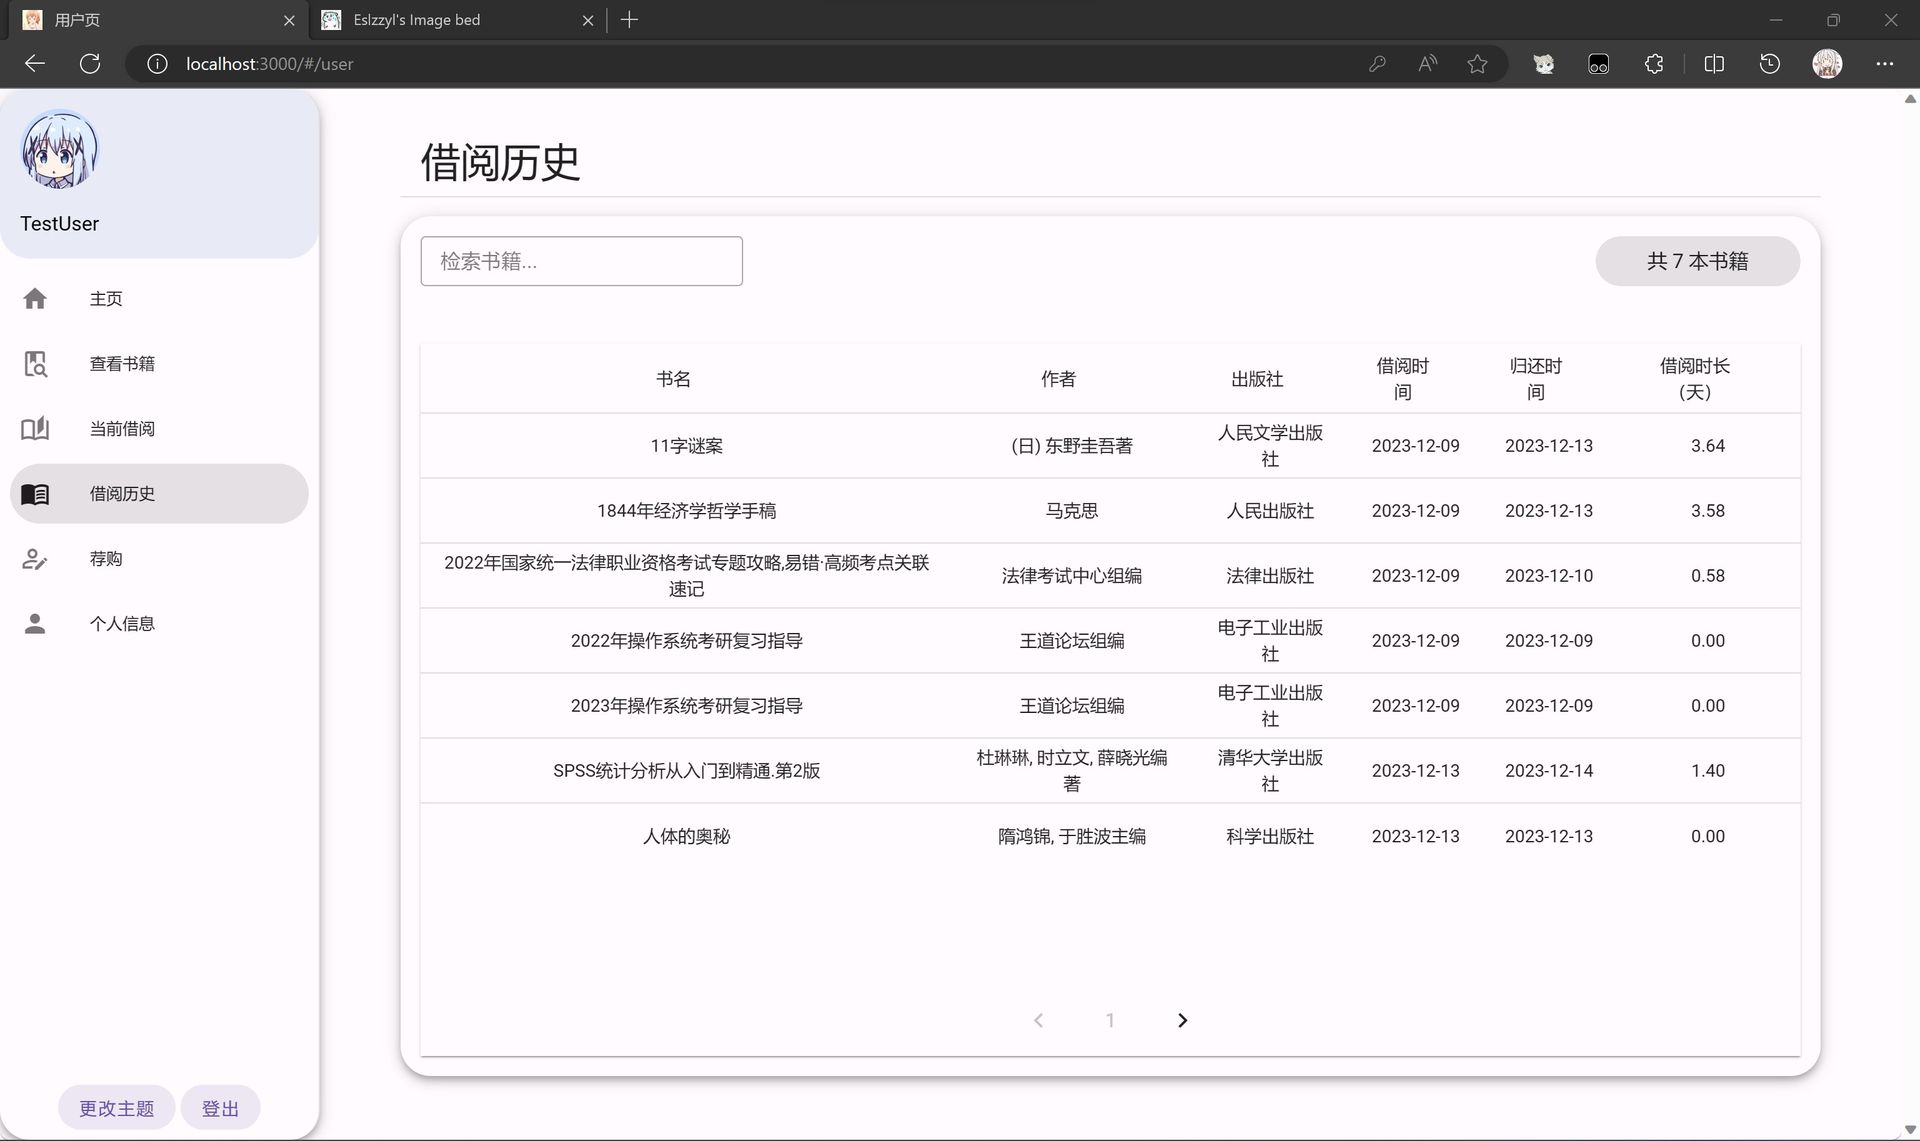Open 查看书籍 via the book search icon
Image resolution: width=1920 pixels, height=1141 pixels.
pyautogui.click(x=36, y=363)
